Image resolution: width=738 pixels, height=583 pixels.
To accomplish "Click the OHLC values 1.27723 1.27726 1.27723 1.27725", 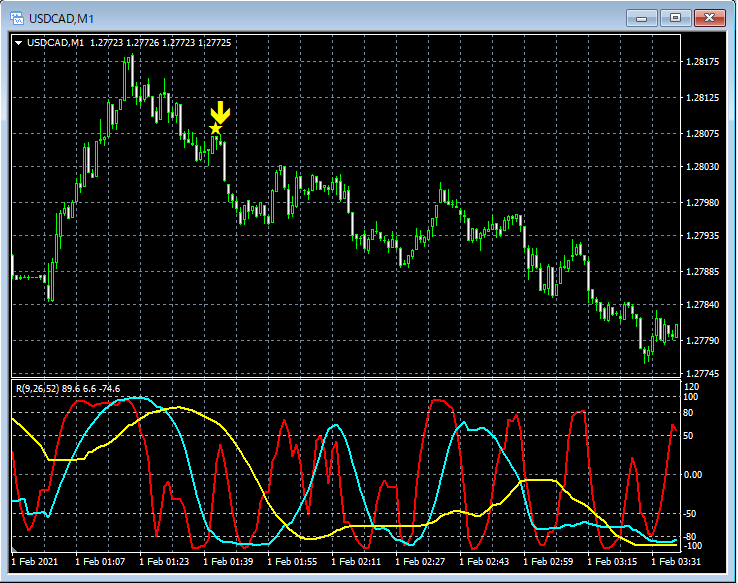I will [160, 43].
